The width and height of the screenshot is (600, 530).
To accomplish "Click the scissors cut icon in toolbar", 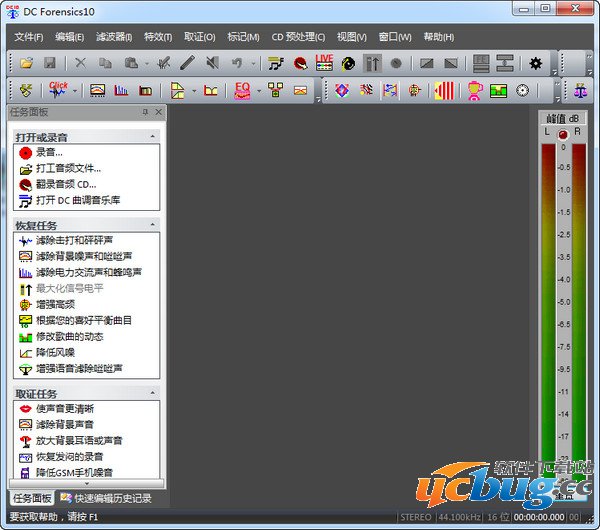I will point(81,63).
